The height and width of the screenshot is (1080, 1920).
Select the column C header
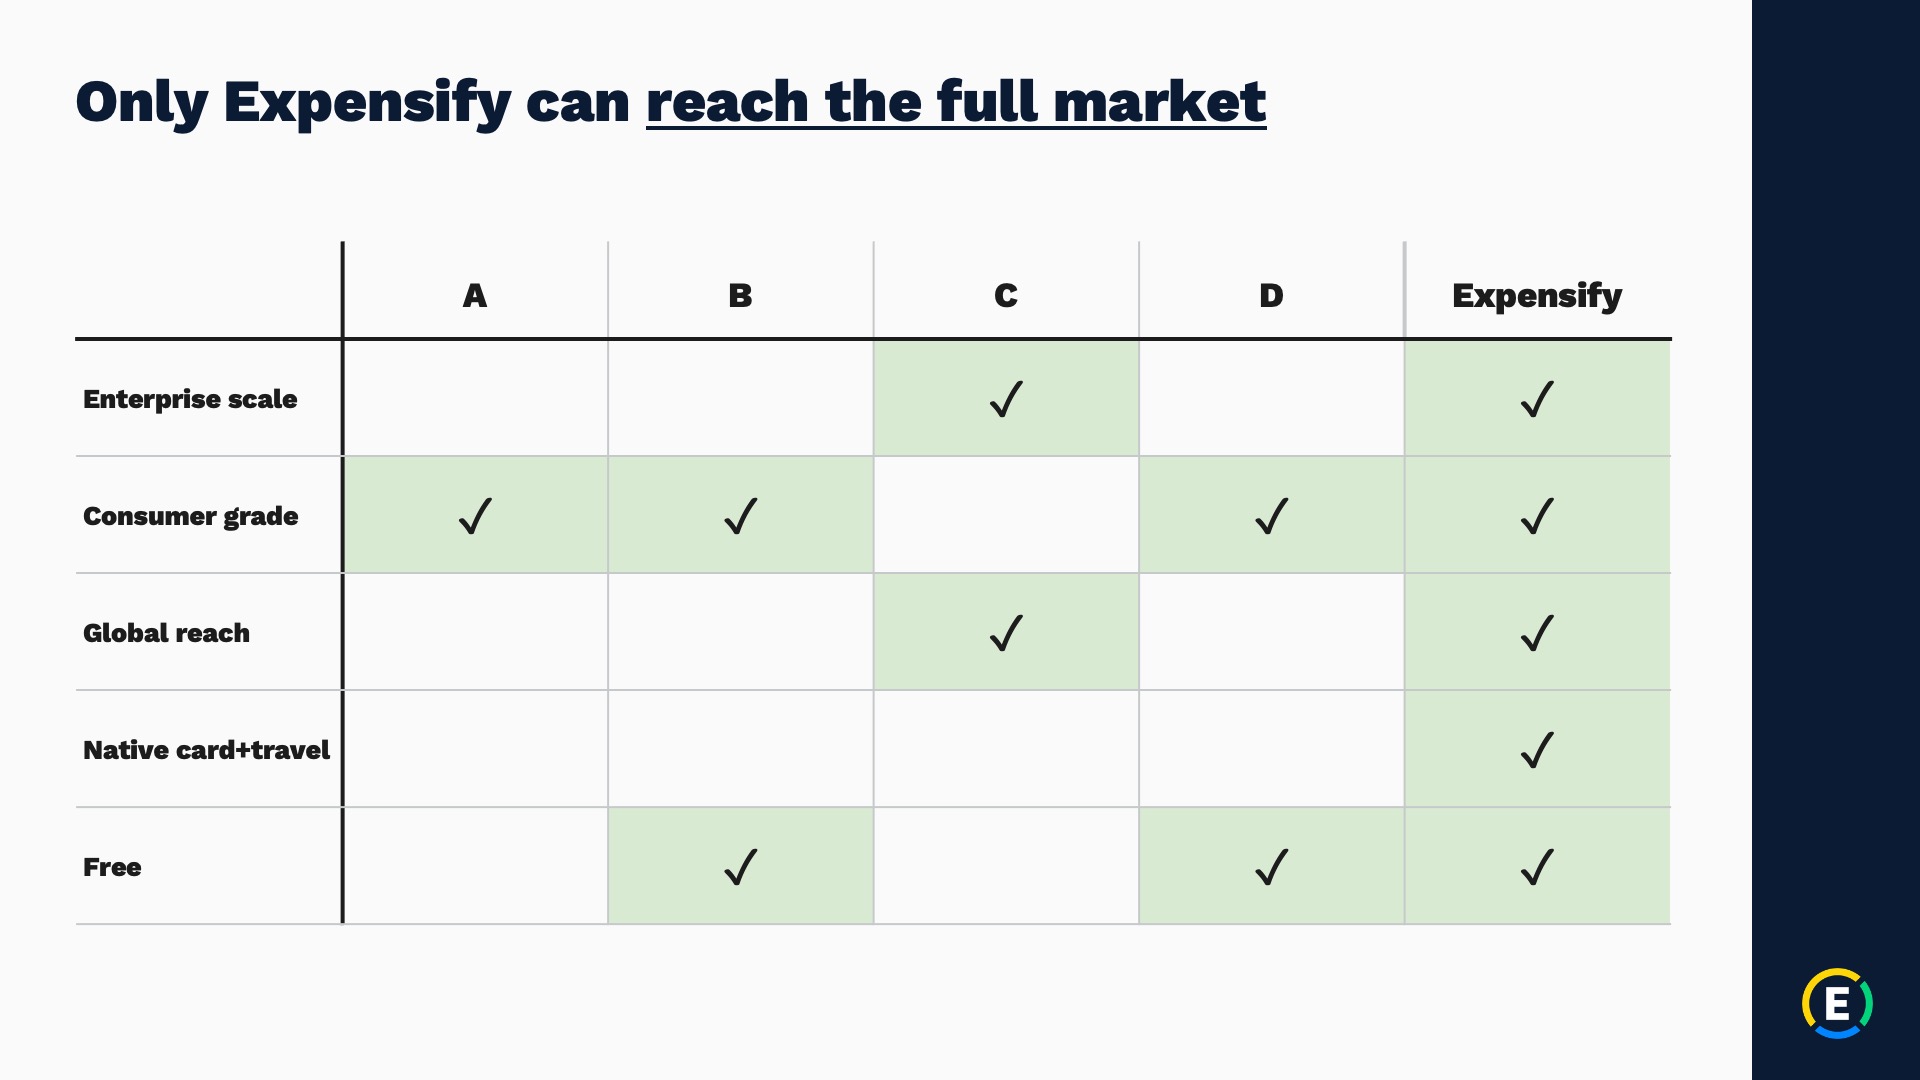[1006, 296]
